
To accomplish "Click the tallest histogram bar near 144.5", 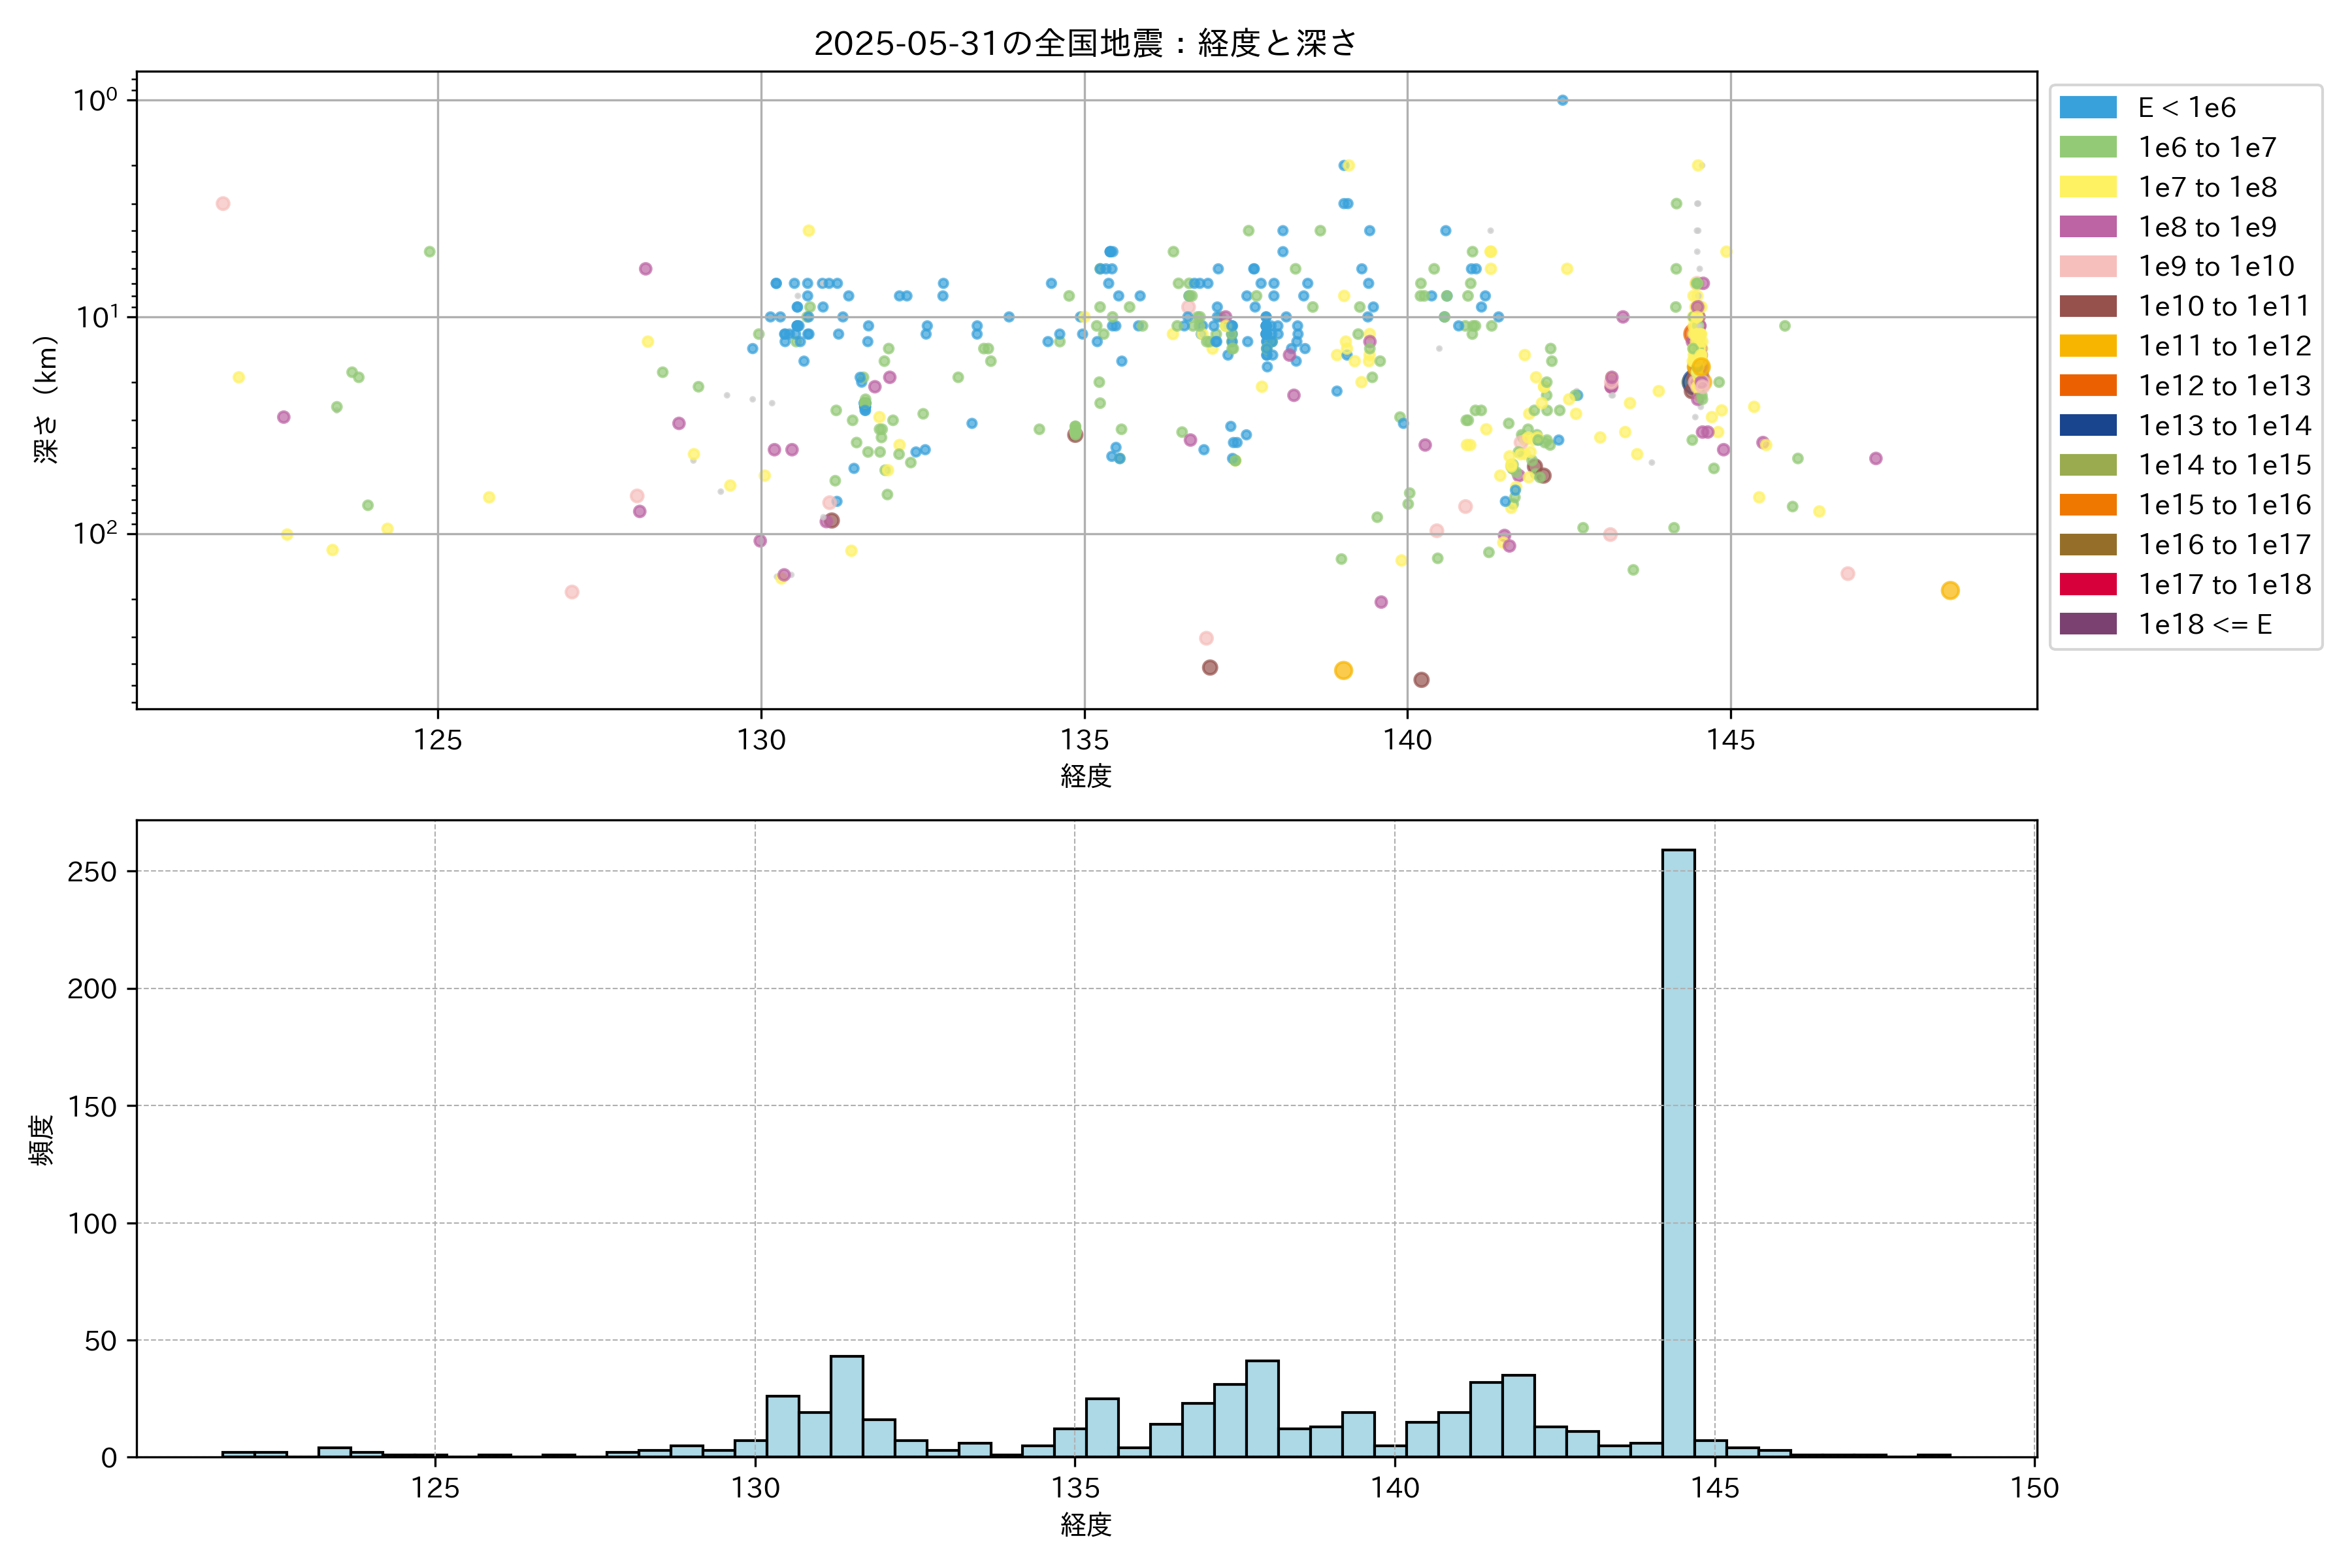I will click(1678, 1150).
